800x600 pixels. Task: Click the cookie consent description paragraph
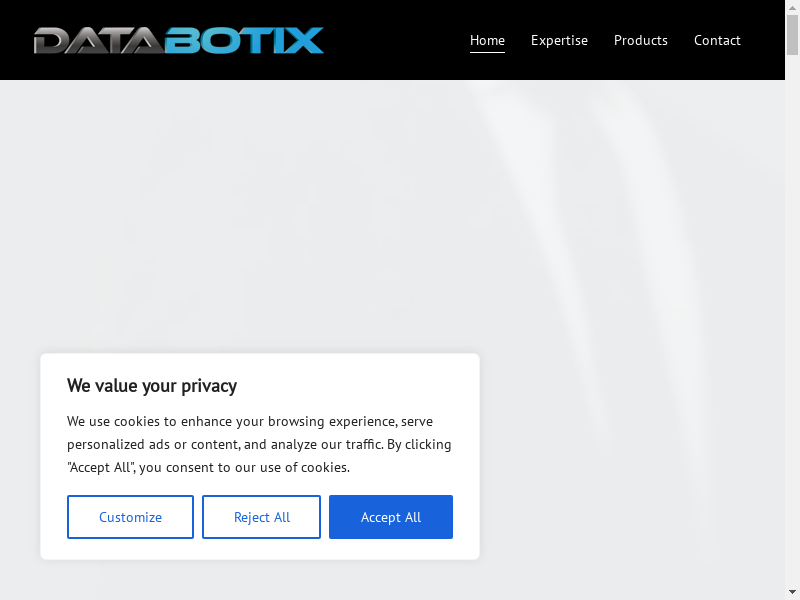pyautogui.click(x=259, y=444)
